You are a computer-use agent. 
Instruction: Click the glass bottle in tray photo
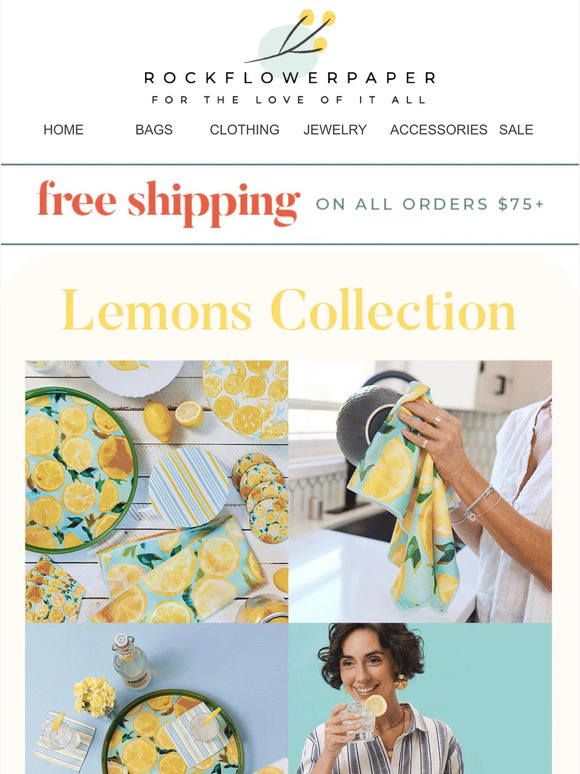pyautogui.click(x=131, y=661)
